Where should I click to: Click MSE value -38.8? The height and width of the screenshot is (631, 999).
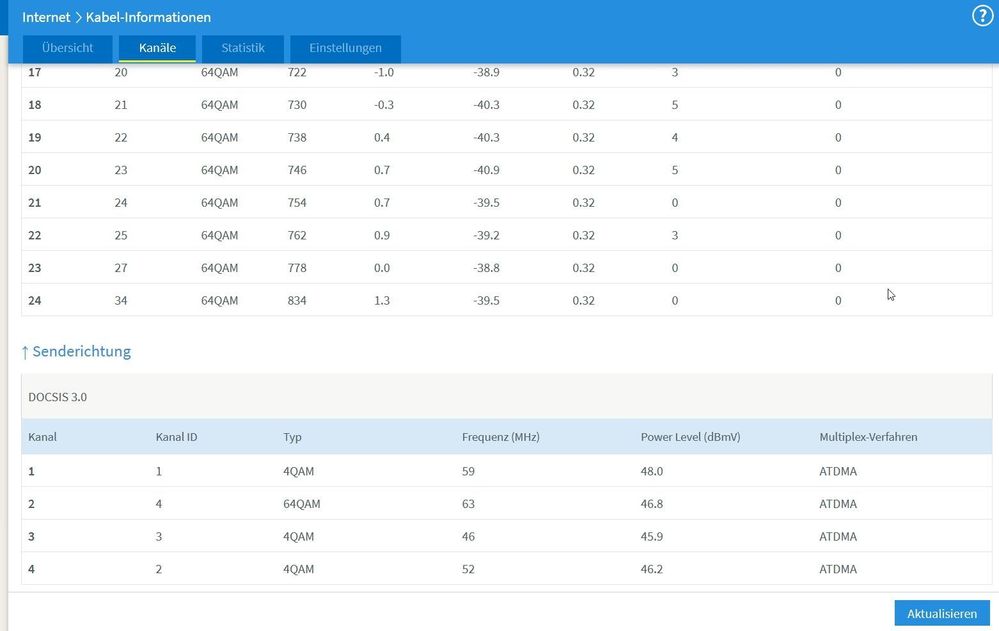(x=486, y=268)
